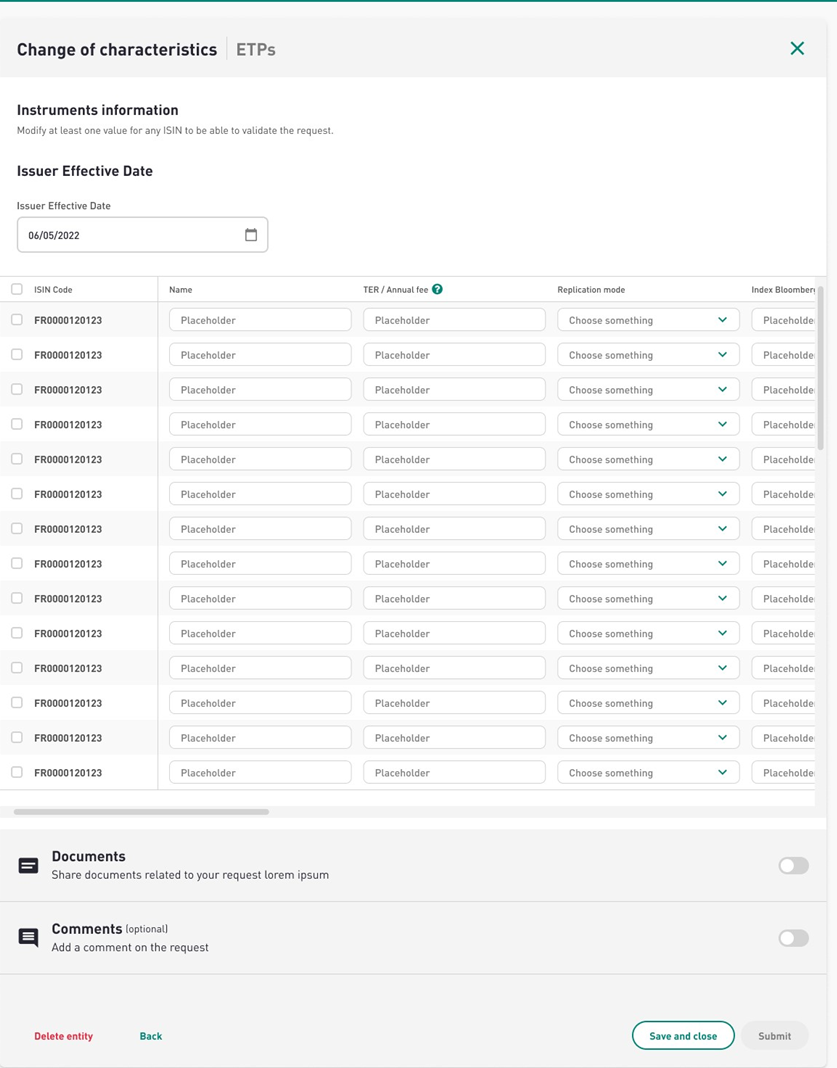Click the horizontal table scrollbar
Image resolution: width=837 pixels, height=1068 pixels.
pos(141,812)
